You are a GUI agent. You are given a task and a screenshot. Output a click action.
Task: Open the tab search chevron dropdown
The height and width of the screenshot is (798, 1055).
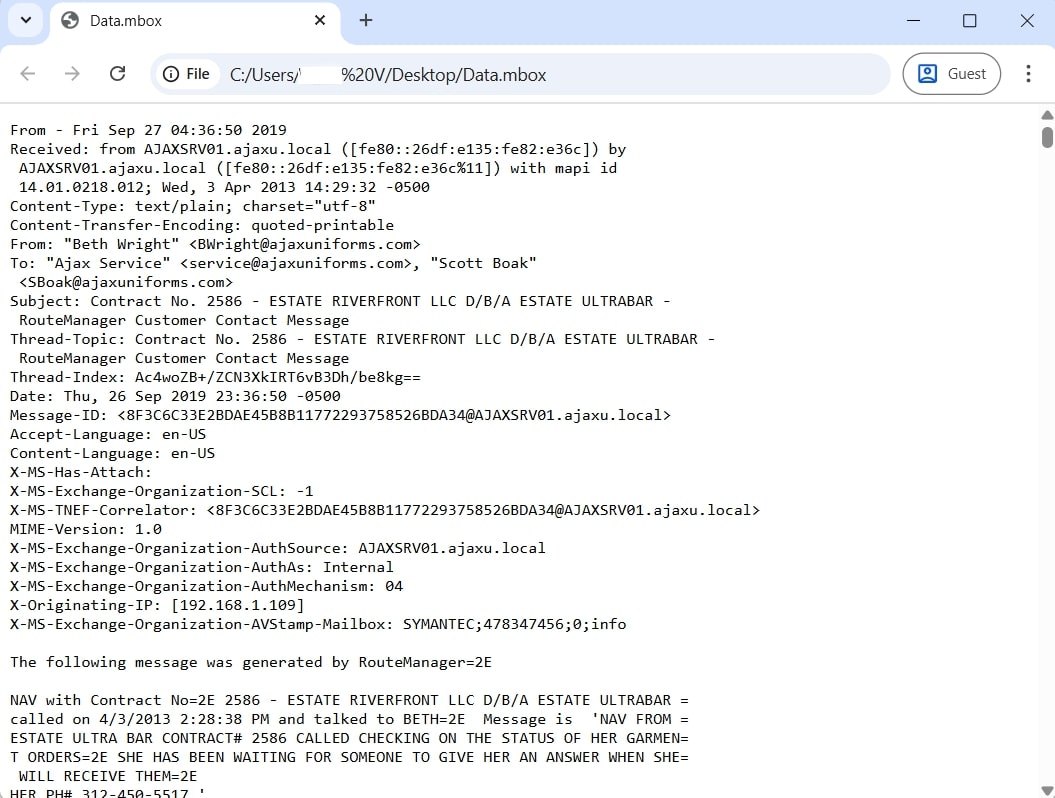26,20
